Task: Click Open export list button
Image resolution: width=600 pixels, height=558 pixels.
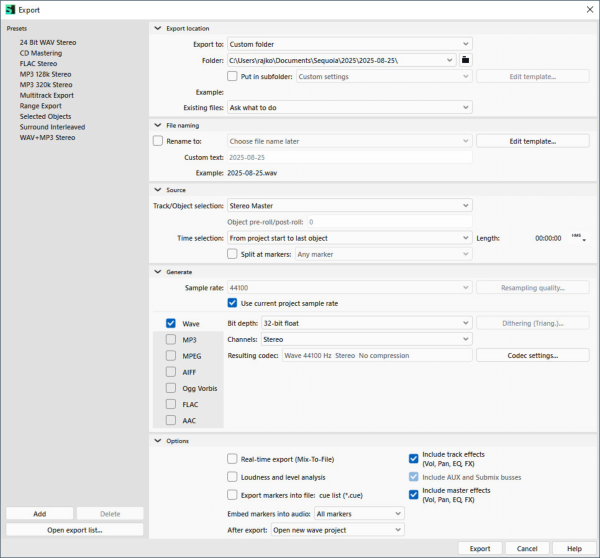Action: pos(75,530)
